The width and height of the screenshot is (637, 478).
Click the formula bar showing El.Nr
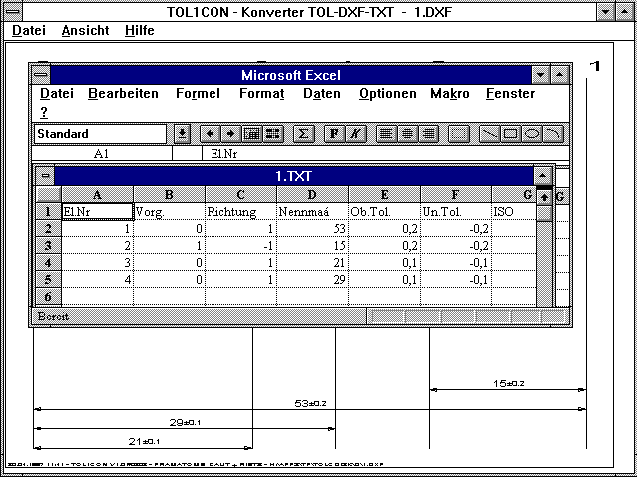pos(385,154)
